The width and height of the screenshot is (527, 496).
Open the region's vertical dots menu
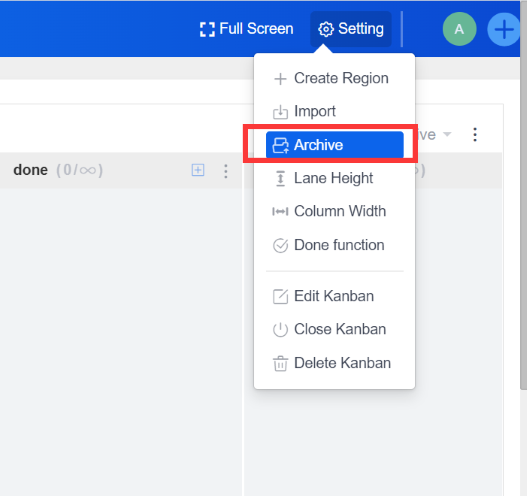click(x=475, y=134)
